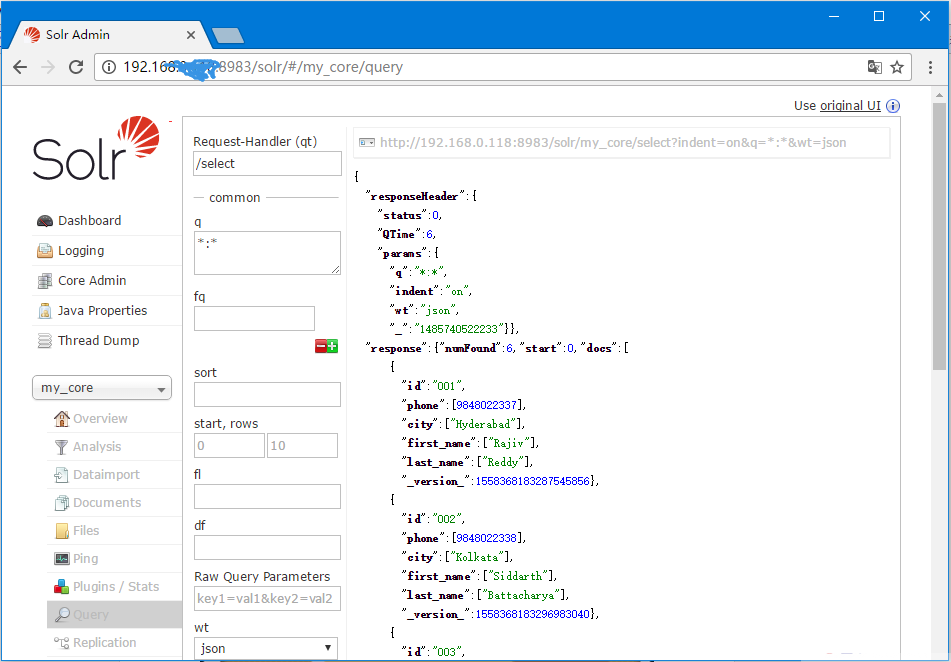Open Logging page
This screenshot has height=662, width=951.
pyautogui.click(x=81, y=251)
